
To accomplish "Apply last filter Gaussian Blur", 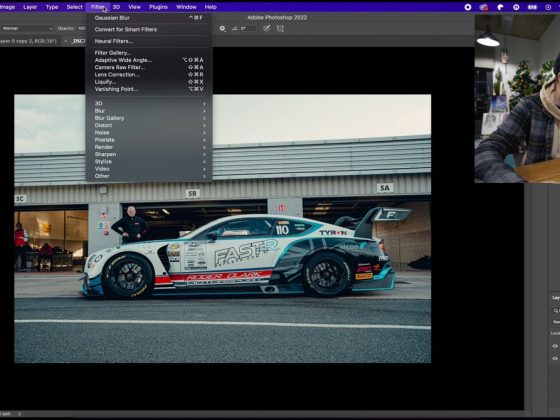I will click(149, 18).
